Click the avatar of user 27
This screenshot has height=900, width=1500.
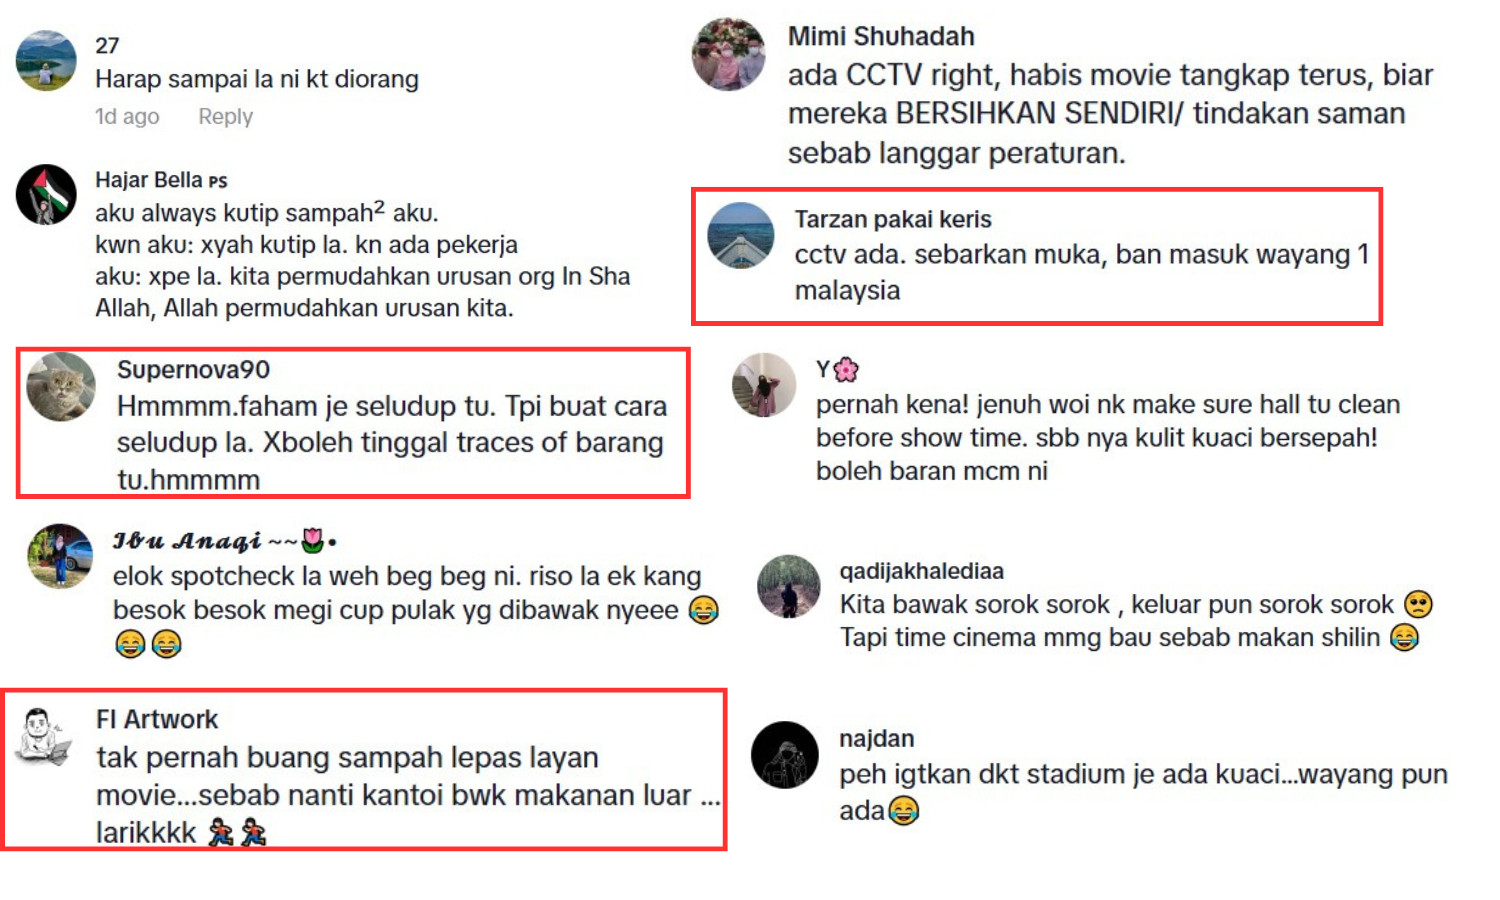46,60
